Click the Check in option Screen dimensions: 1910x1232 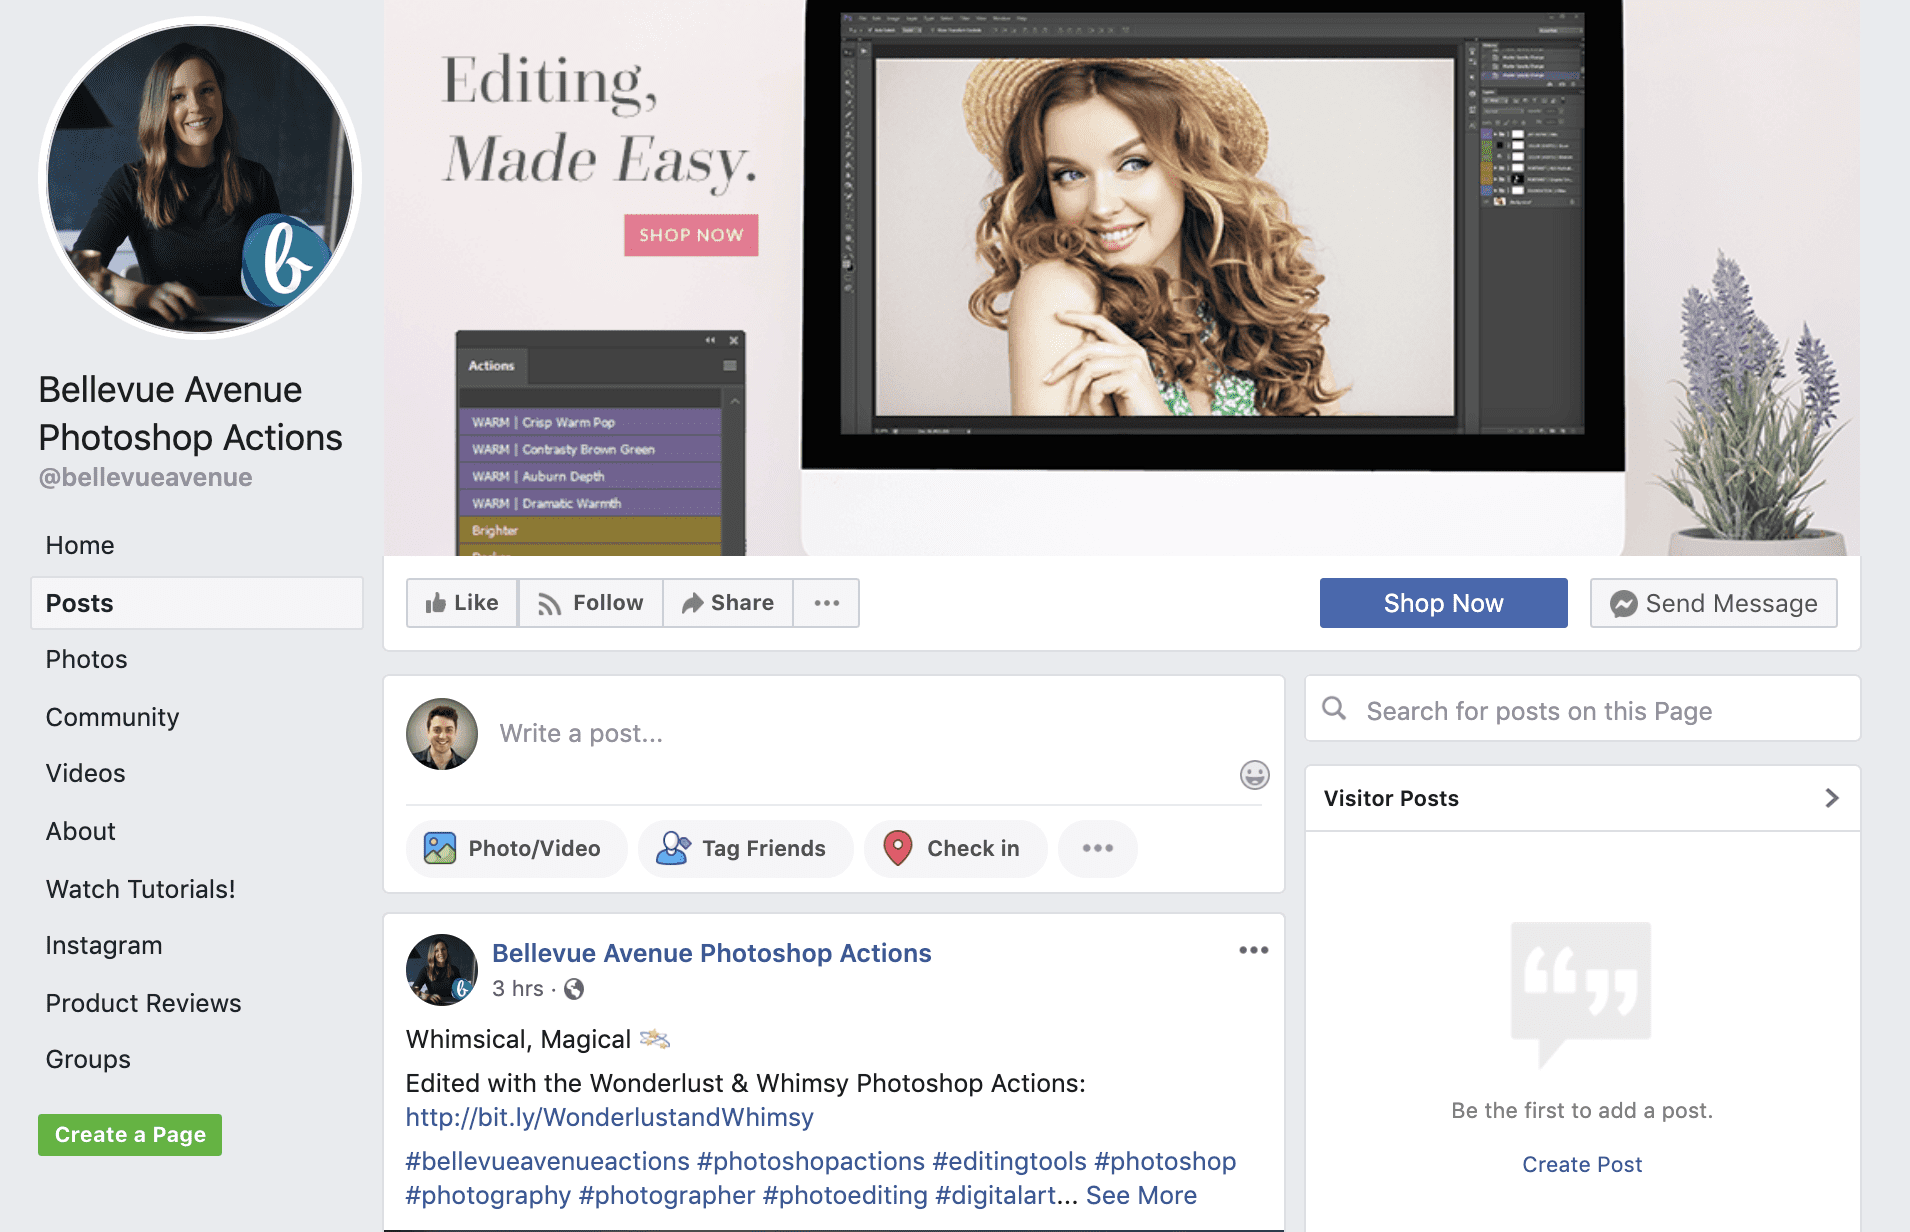pyautogui.click(x=955, y=849)
